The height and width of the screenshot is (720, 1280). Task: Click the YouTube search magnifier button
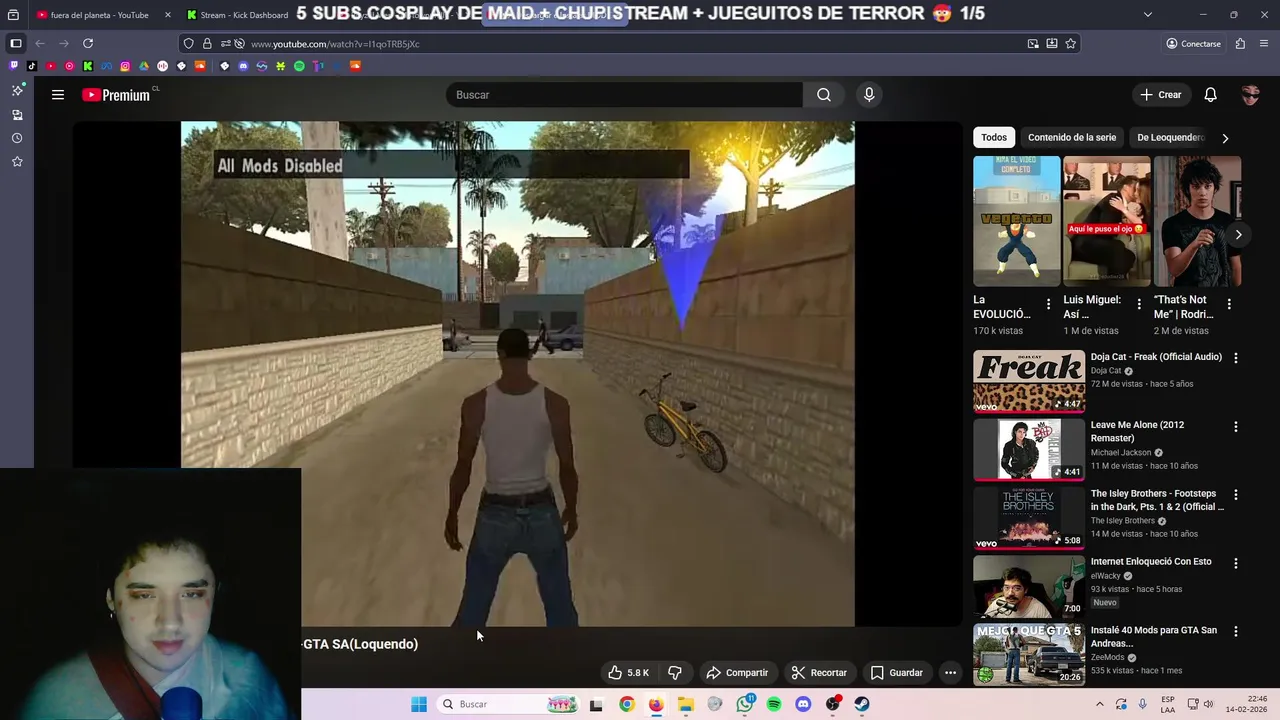click(x=824, y=95)
